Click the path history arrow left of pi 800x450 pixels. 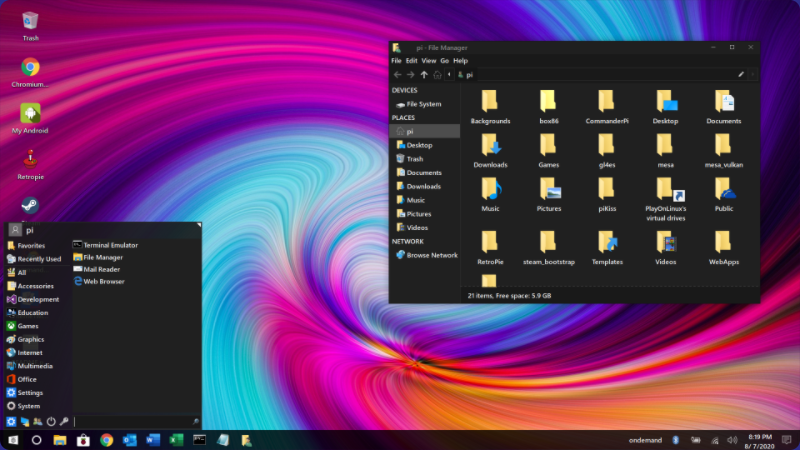point(449,74)
